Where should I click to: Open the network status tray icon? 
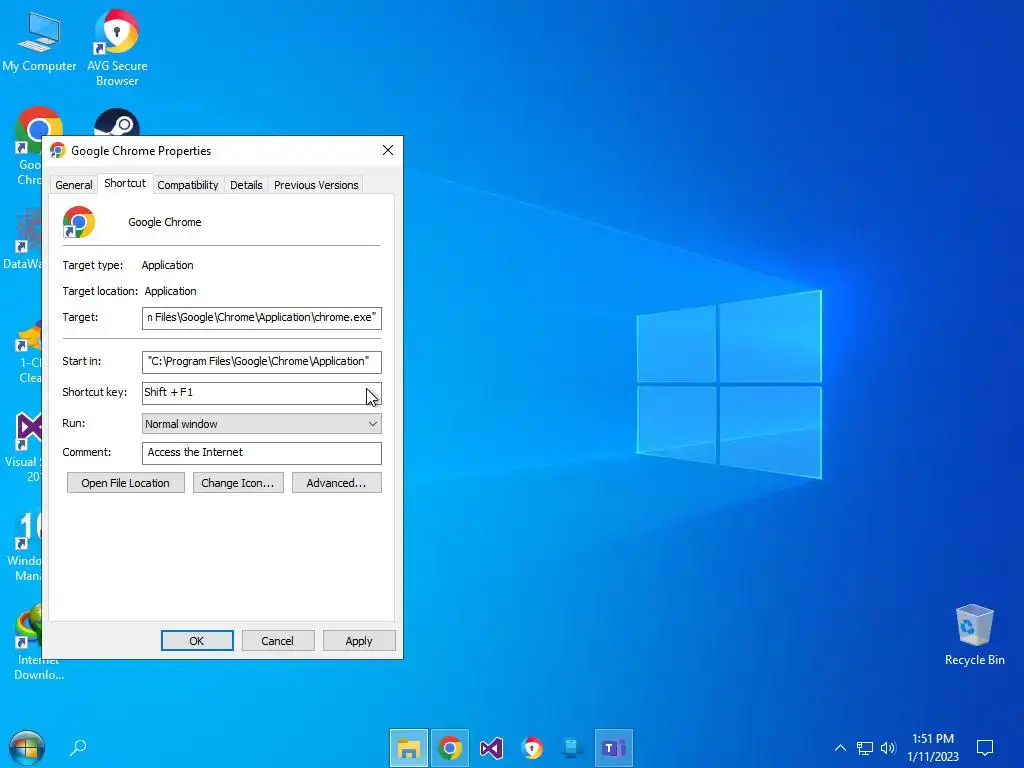[865, 748]
